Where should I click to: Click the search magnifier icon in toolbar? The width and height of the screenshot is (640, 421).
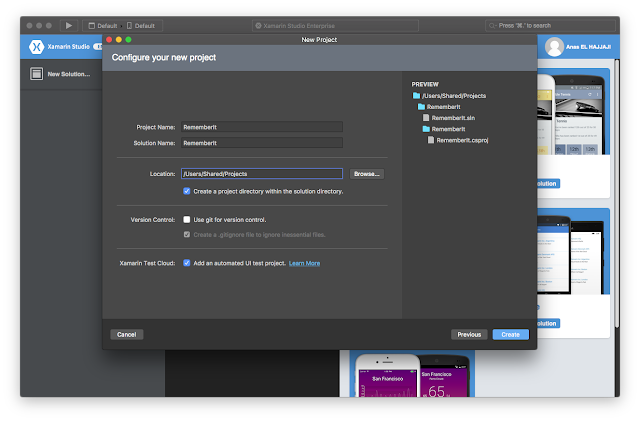[493, 25]
